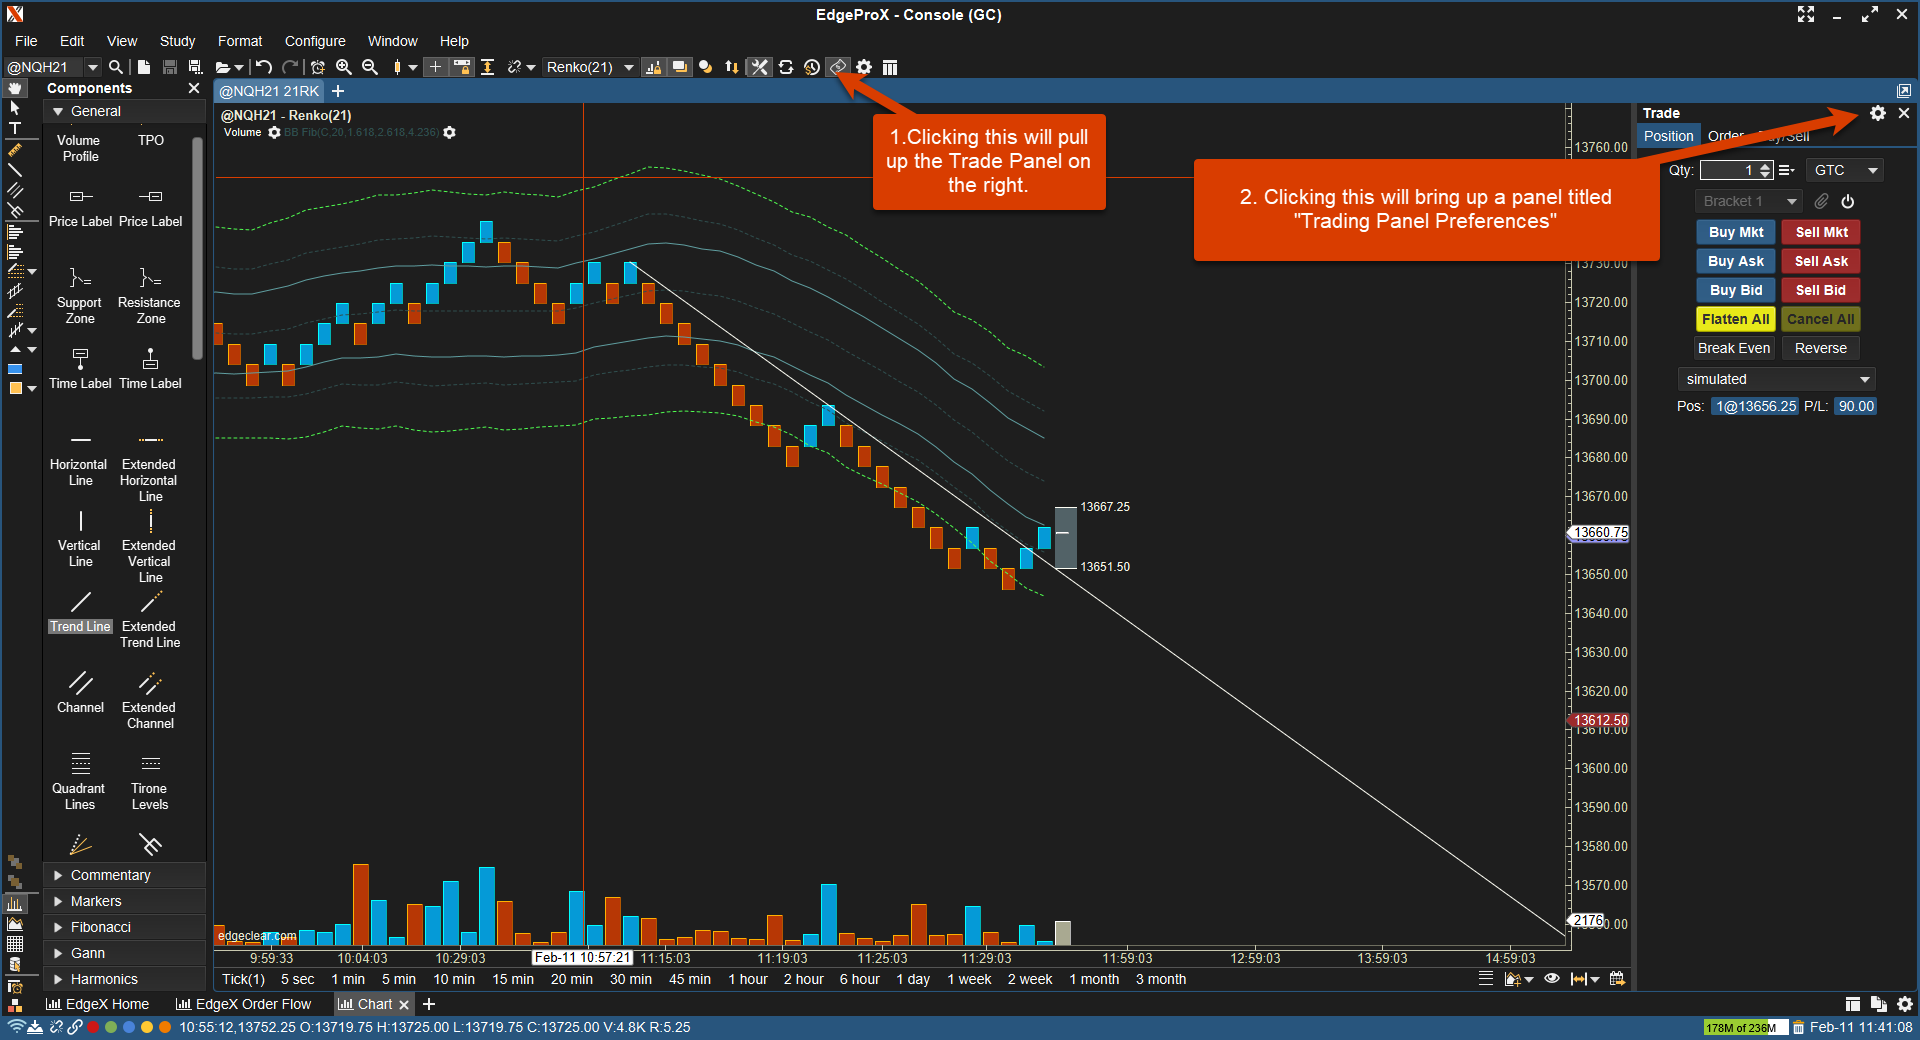Open the Trade Panel icon in toolbar
The image size is (1920, 1040).
(x=838, y=67)
